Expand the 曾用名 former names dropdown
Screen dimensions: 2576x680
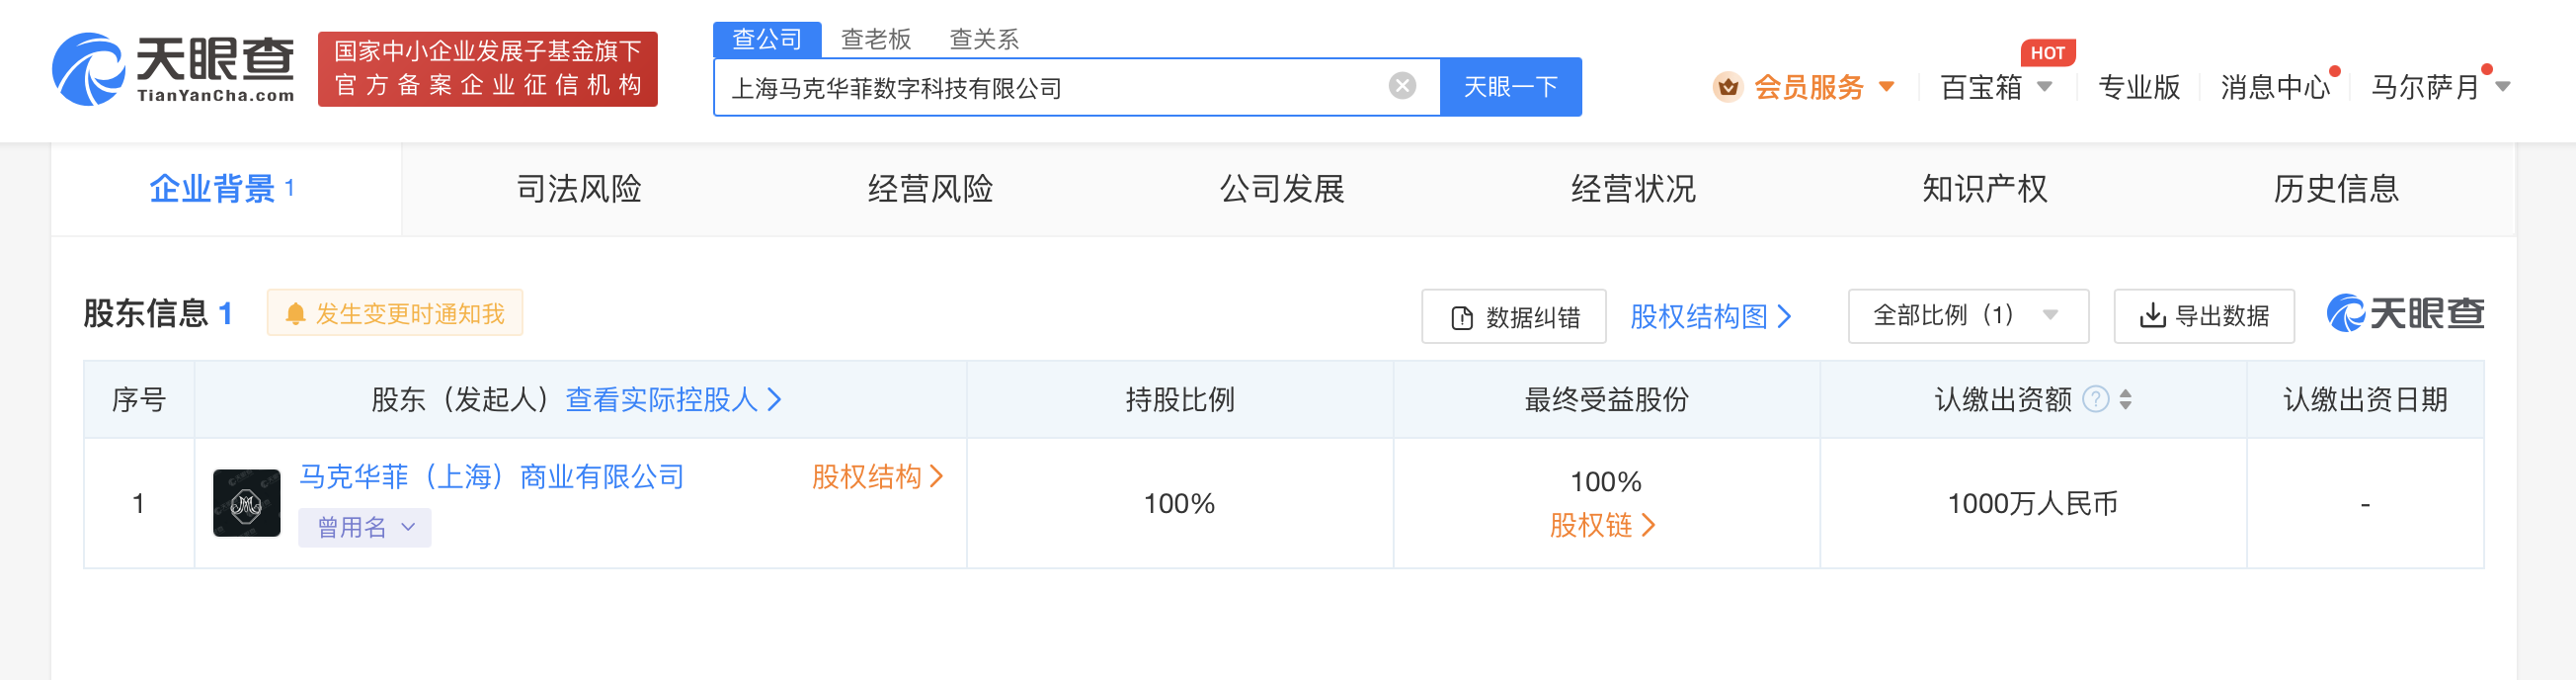coord(364,528)
